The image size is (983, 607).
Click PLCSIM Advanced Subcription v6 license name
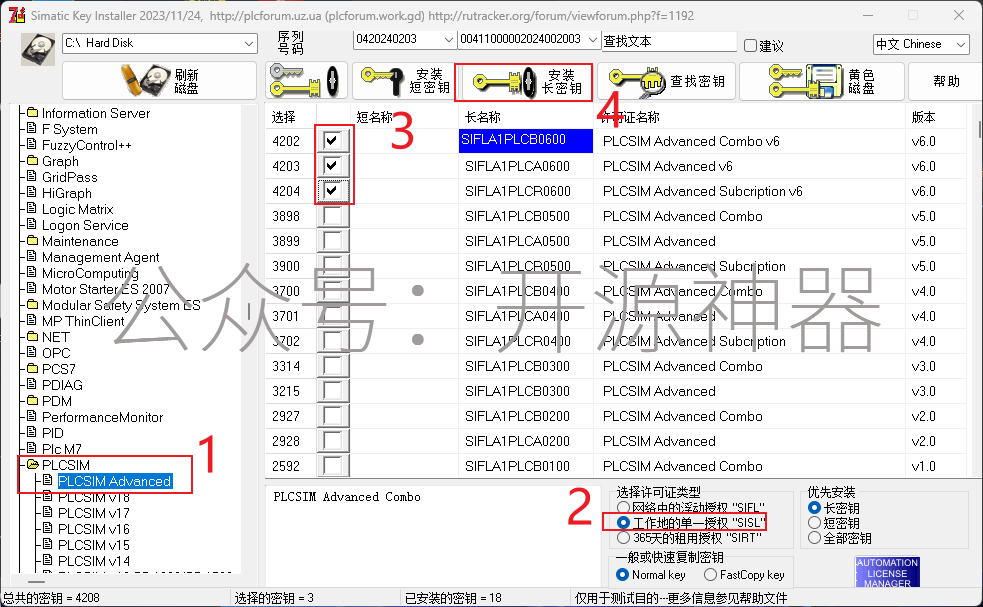[702, 191]
